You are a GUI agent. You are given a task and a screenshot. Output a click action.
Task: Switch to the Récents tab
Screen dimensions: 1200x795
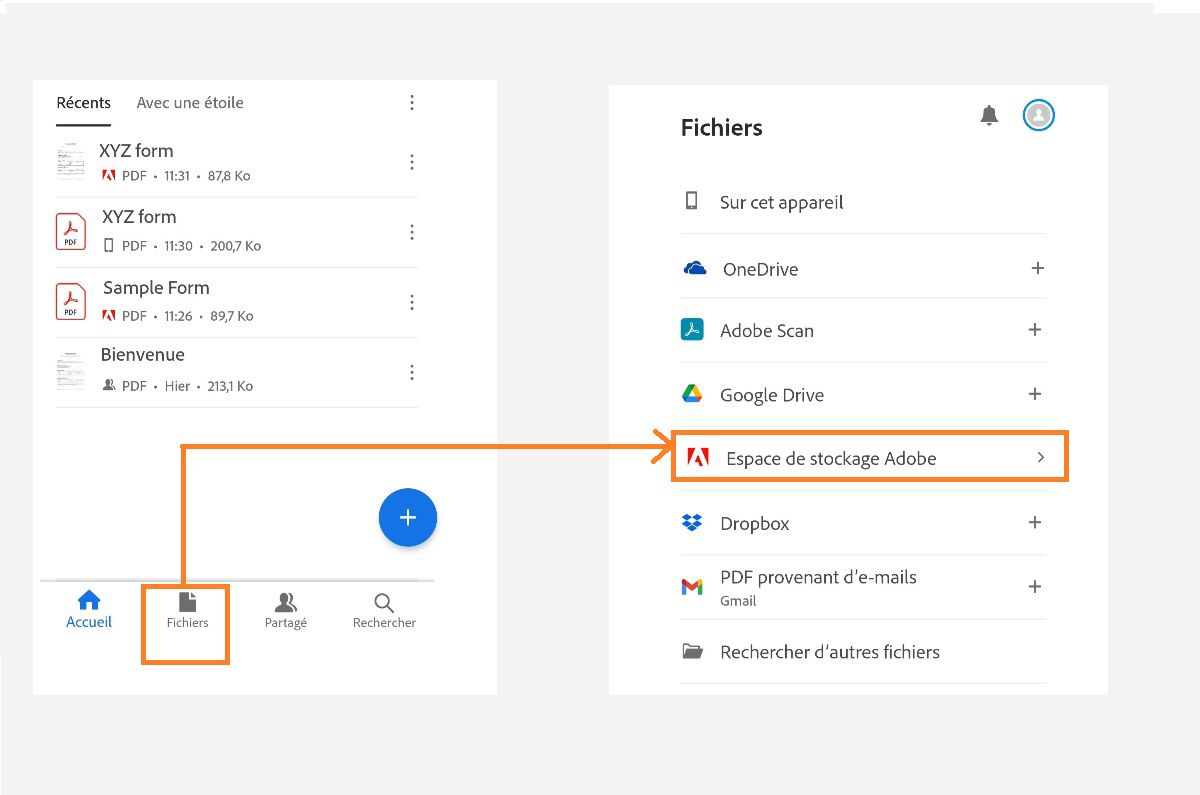point(84,103)
